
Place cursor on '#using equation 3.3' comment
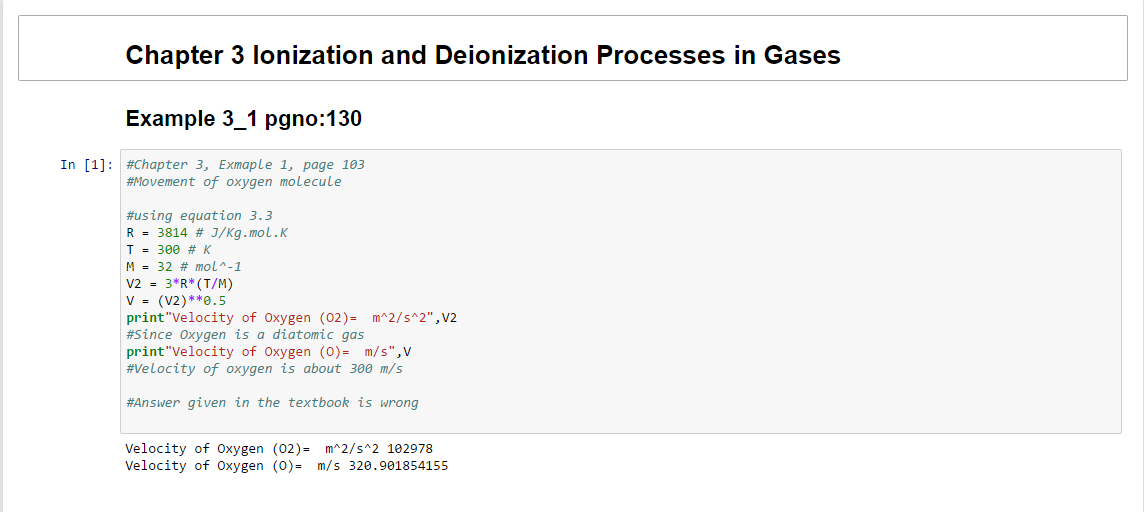pos(199,216)
